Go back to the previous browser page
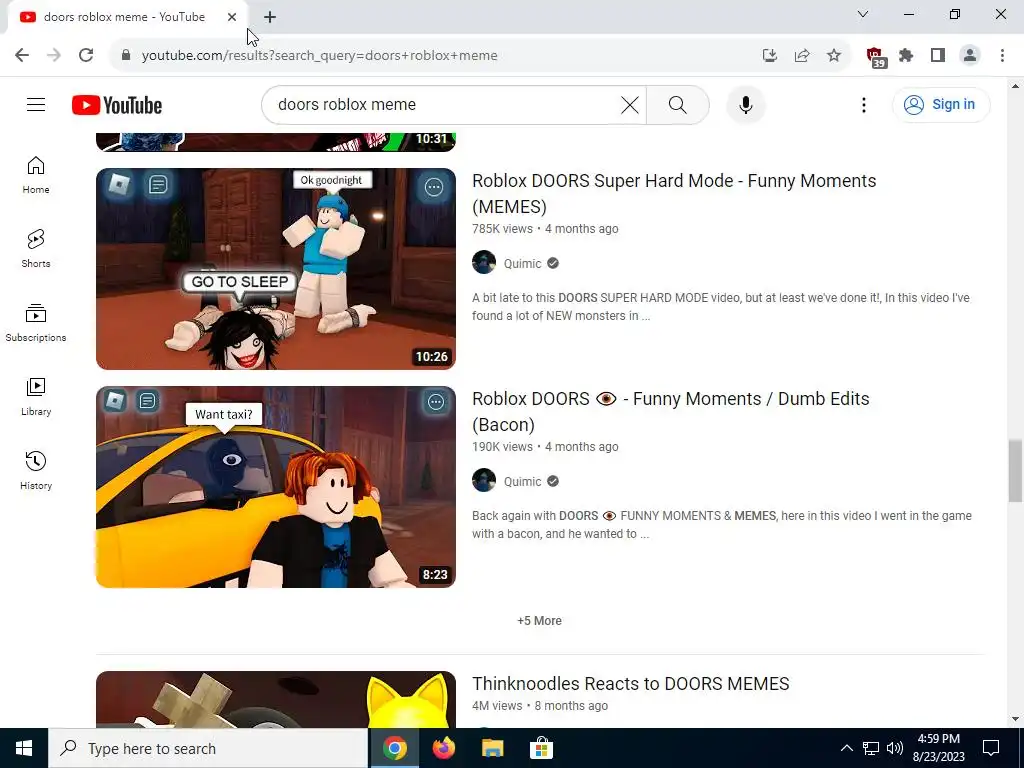Image resolution: width=1024 pixels, height=768 pixels. pos(22,55)
